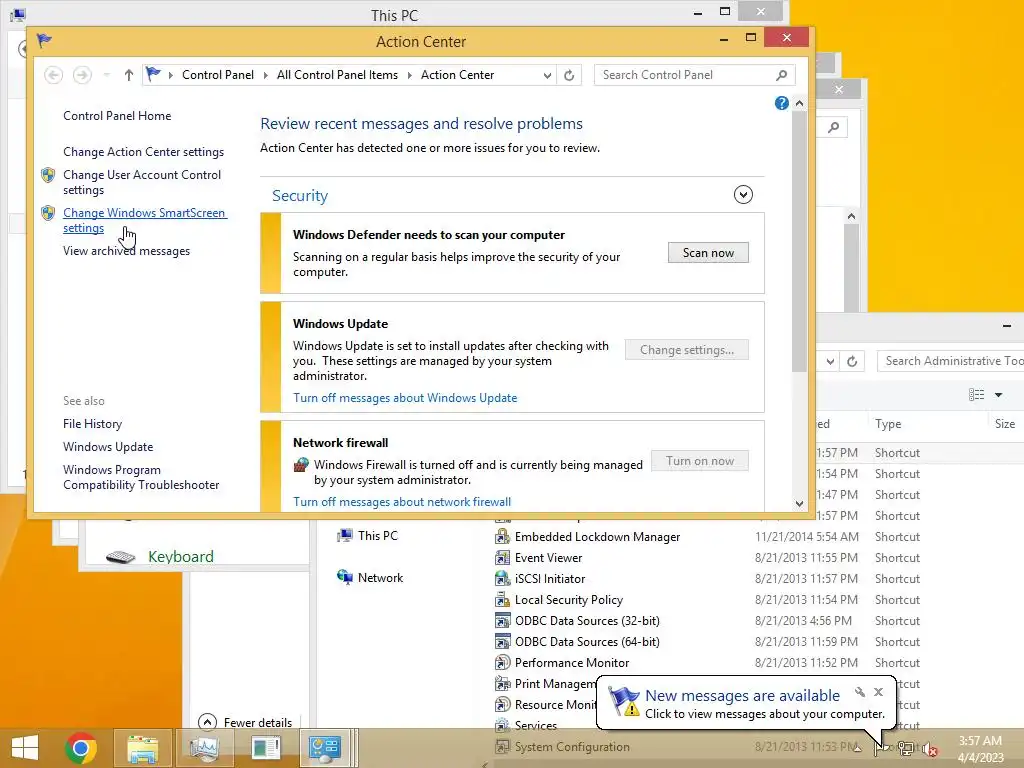Click Turn on now for firewall

pyautogui.click(x=699, y=460)
